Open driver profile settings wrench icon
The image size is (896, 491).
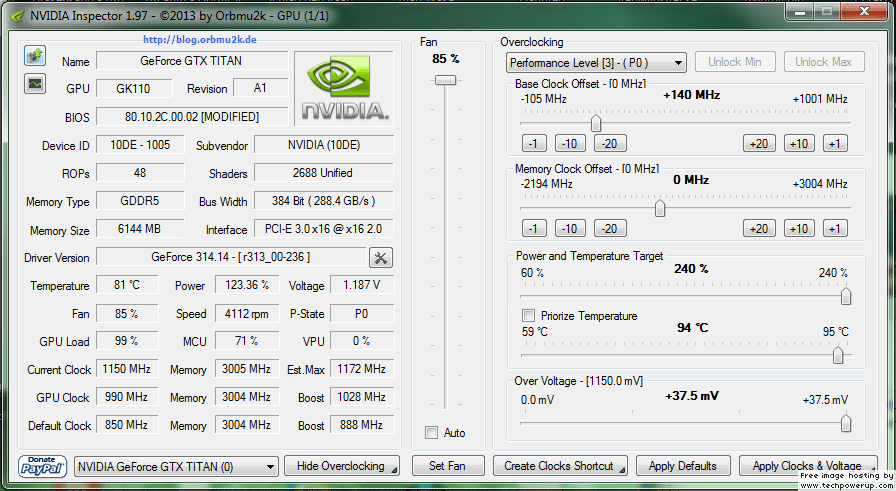[381, 258]
